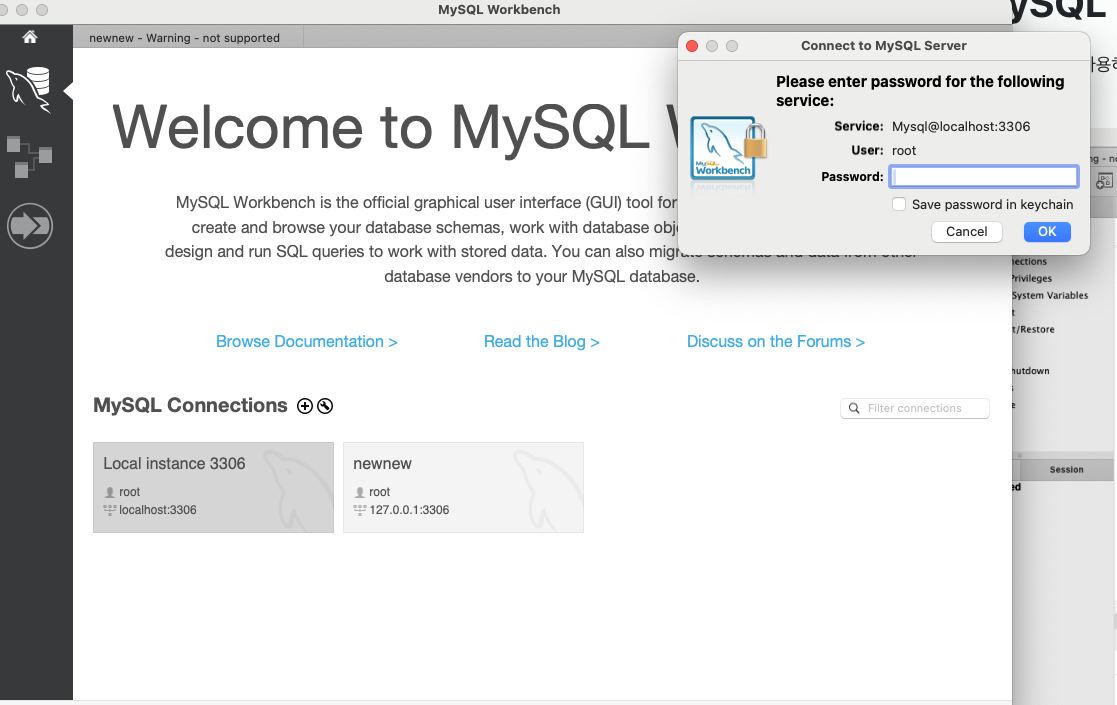Image resolution: width=1117 pixels, height=705 pixels.
Task: Cancel the Connect to MySQL Server dialog
Action: pyautogui.click(x=966, y=231)
